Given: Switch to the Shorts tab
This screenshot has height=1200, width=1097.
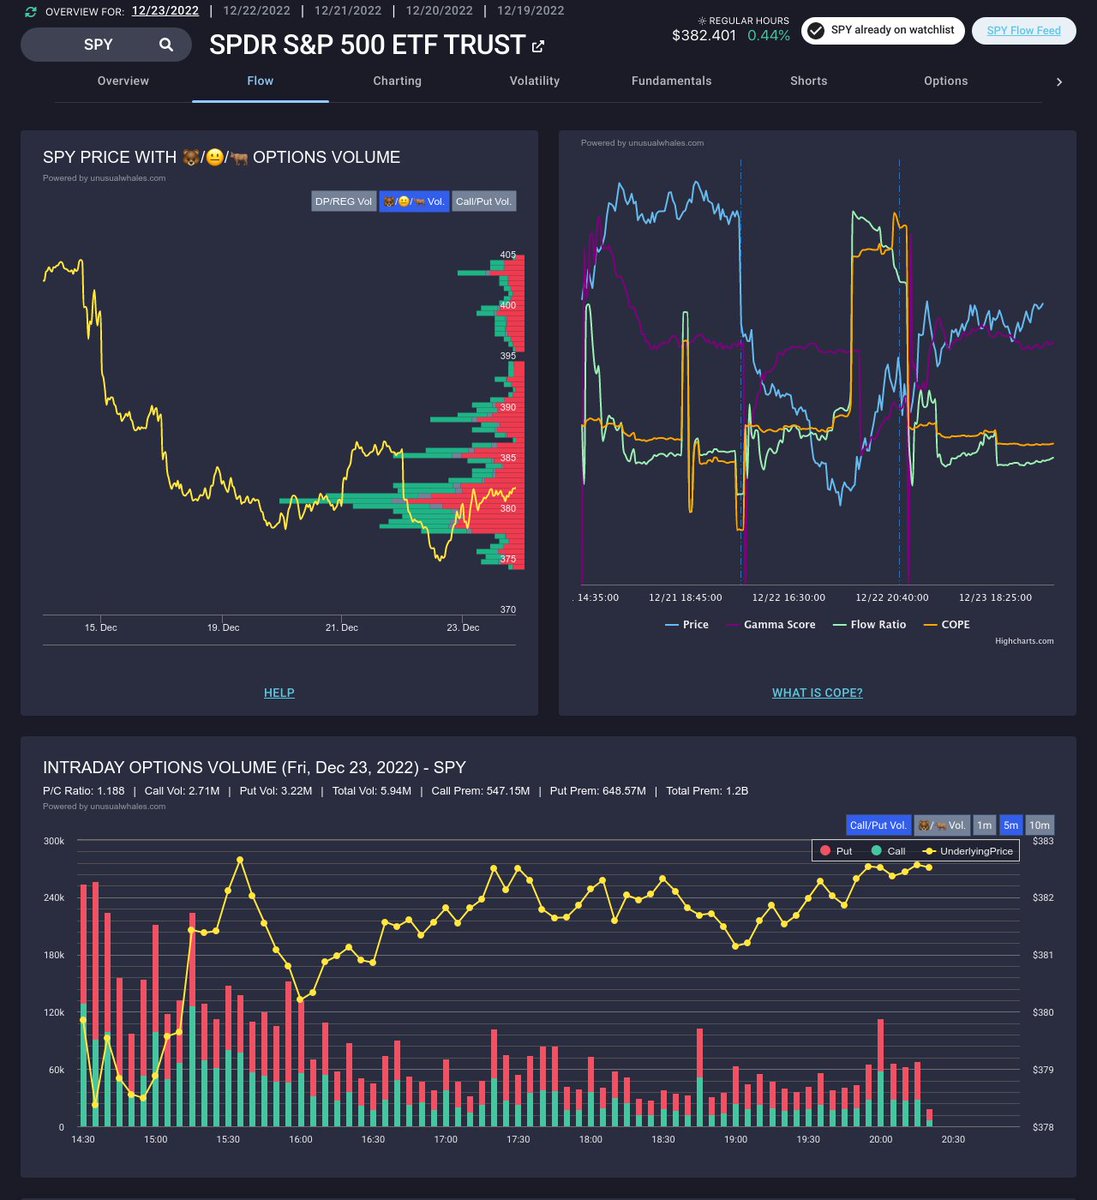Looking at the screenshot, I should (x=809, y=81).
